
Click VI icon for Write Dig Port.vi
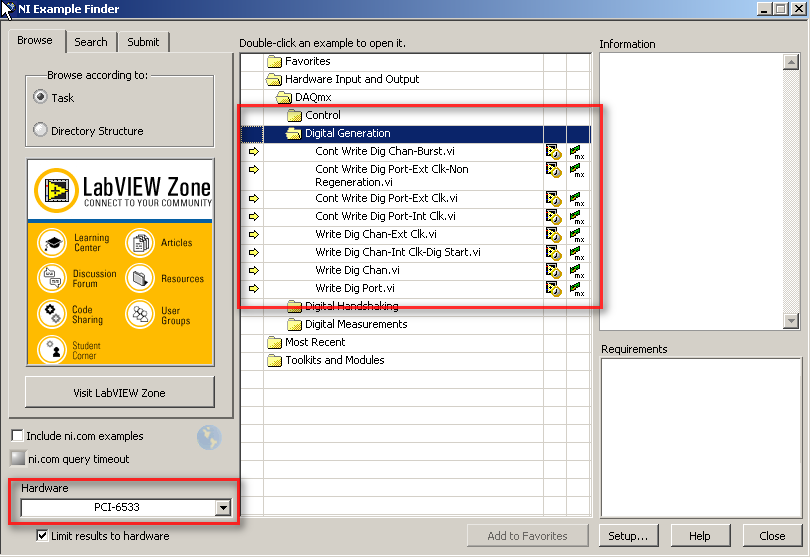coord(553,289)
